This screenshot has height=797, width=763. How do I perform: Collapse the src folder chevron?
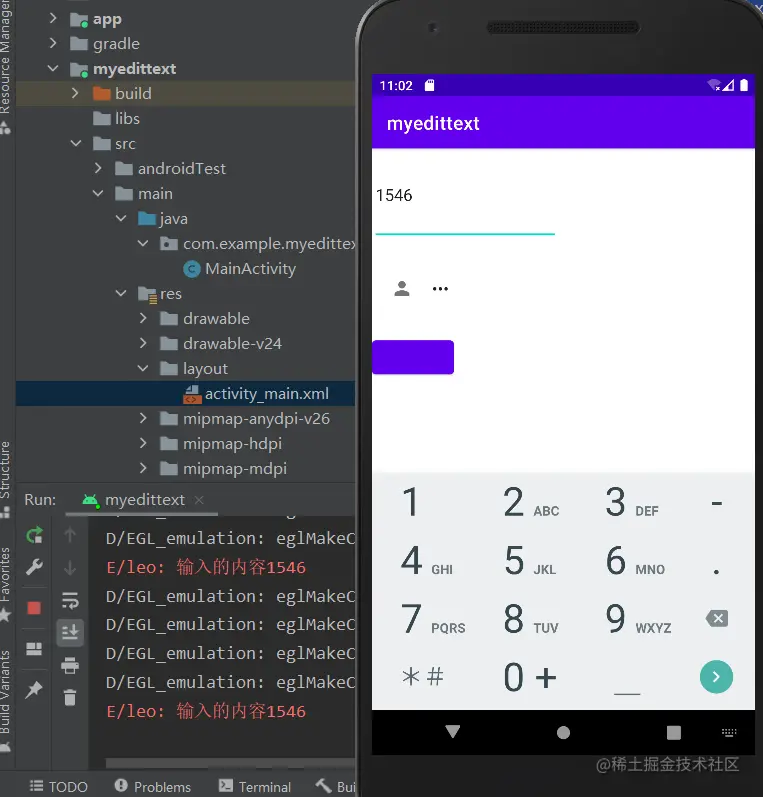75,143
